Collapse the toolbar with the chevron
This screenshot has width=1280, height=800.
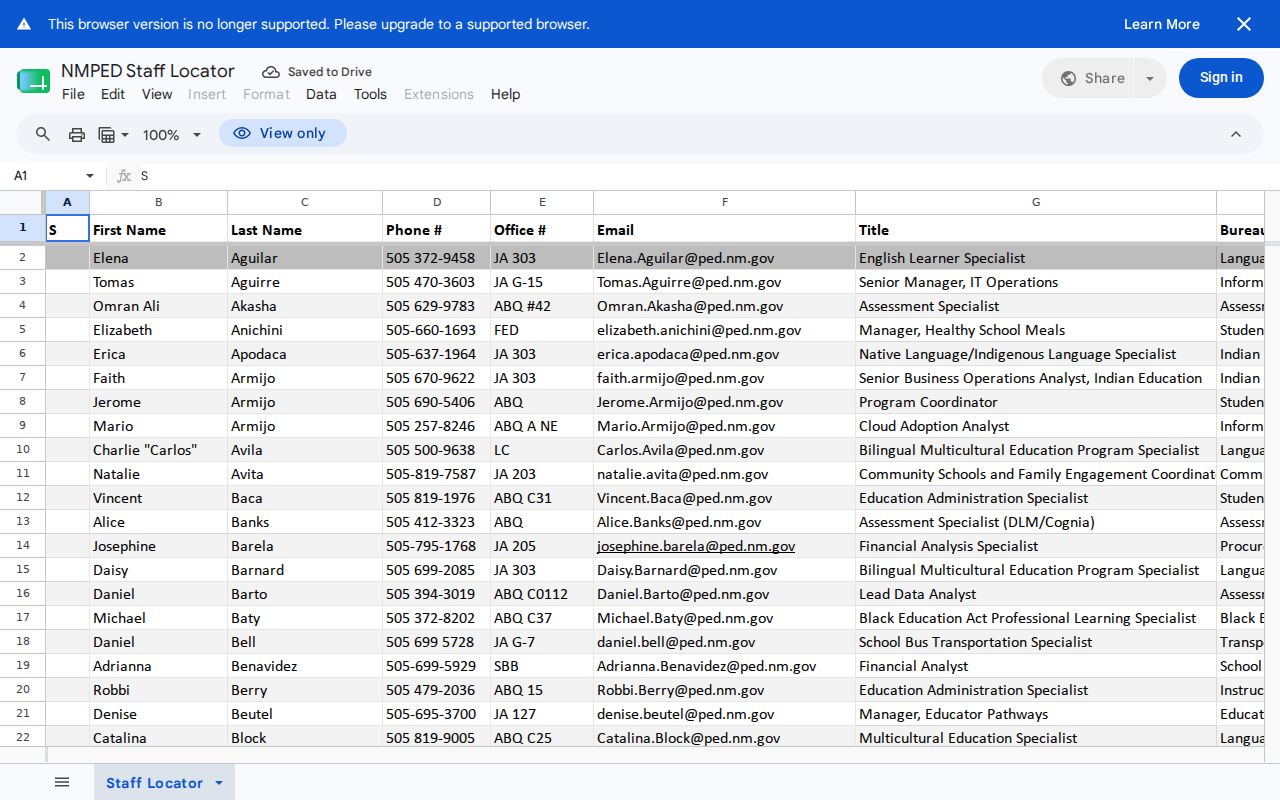[1236, 134]
